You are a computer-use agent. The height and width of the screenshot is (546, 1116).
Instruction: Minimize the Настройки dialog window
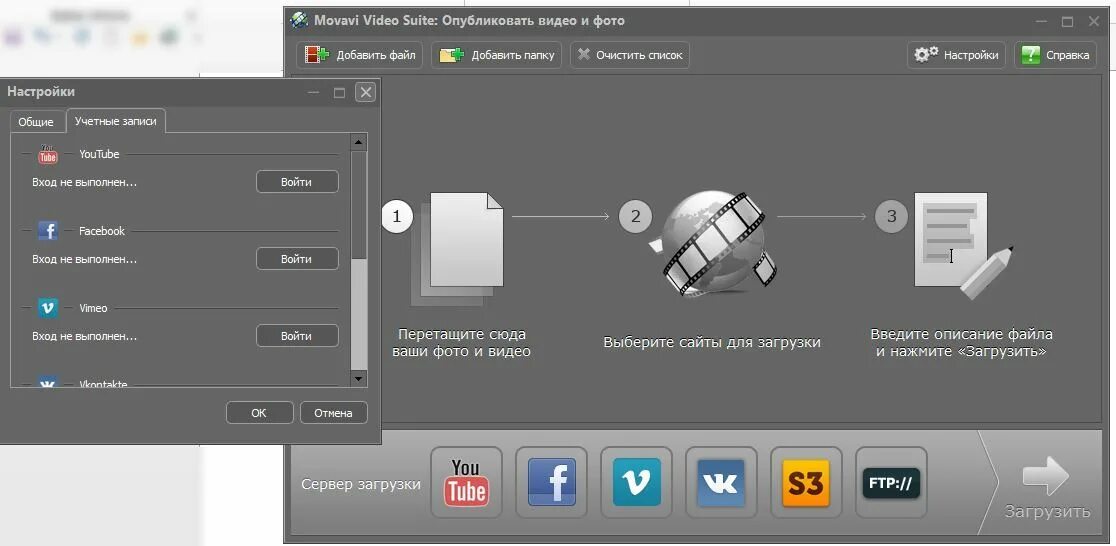[x=313, y=93]
